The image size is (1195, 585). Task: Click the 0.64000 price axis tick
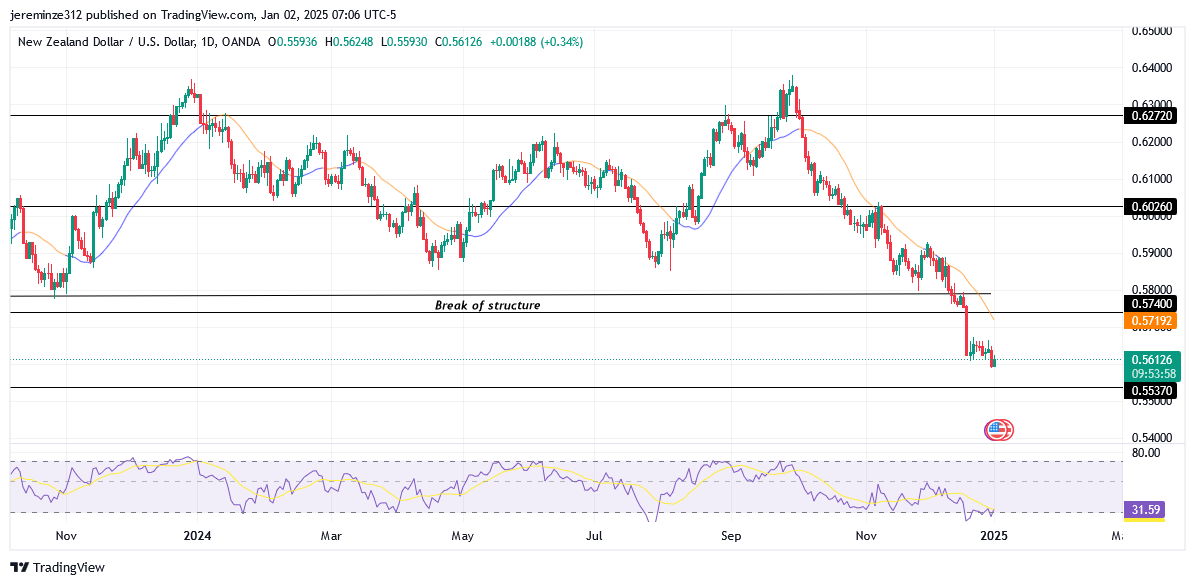[1150, 68]
